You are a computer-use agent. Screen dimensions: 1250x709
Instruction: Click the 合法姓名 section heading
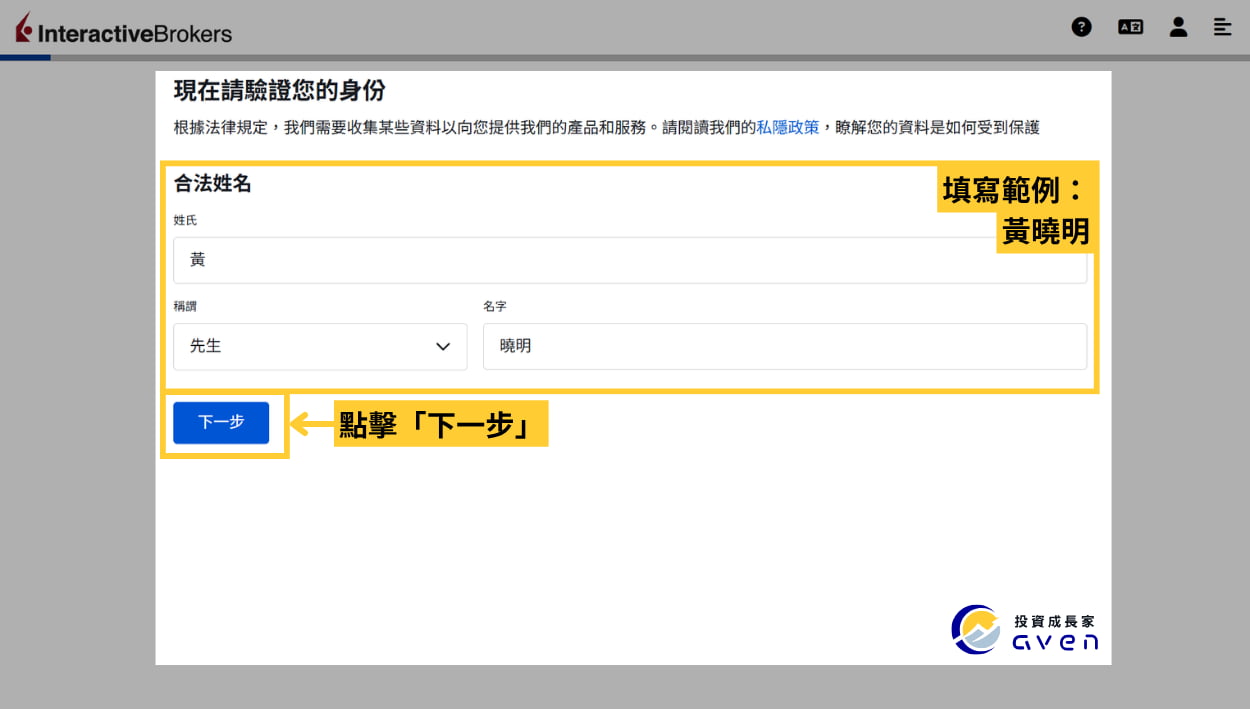(212, 184)
